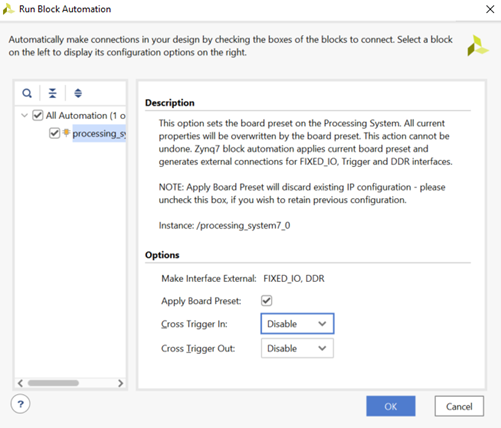
Task: Toggle the All Automation checkbox
Action: pos(37,115)
